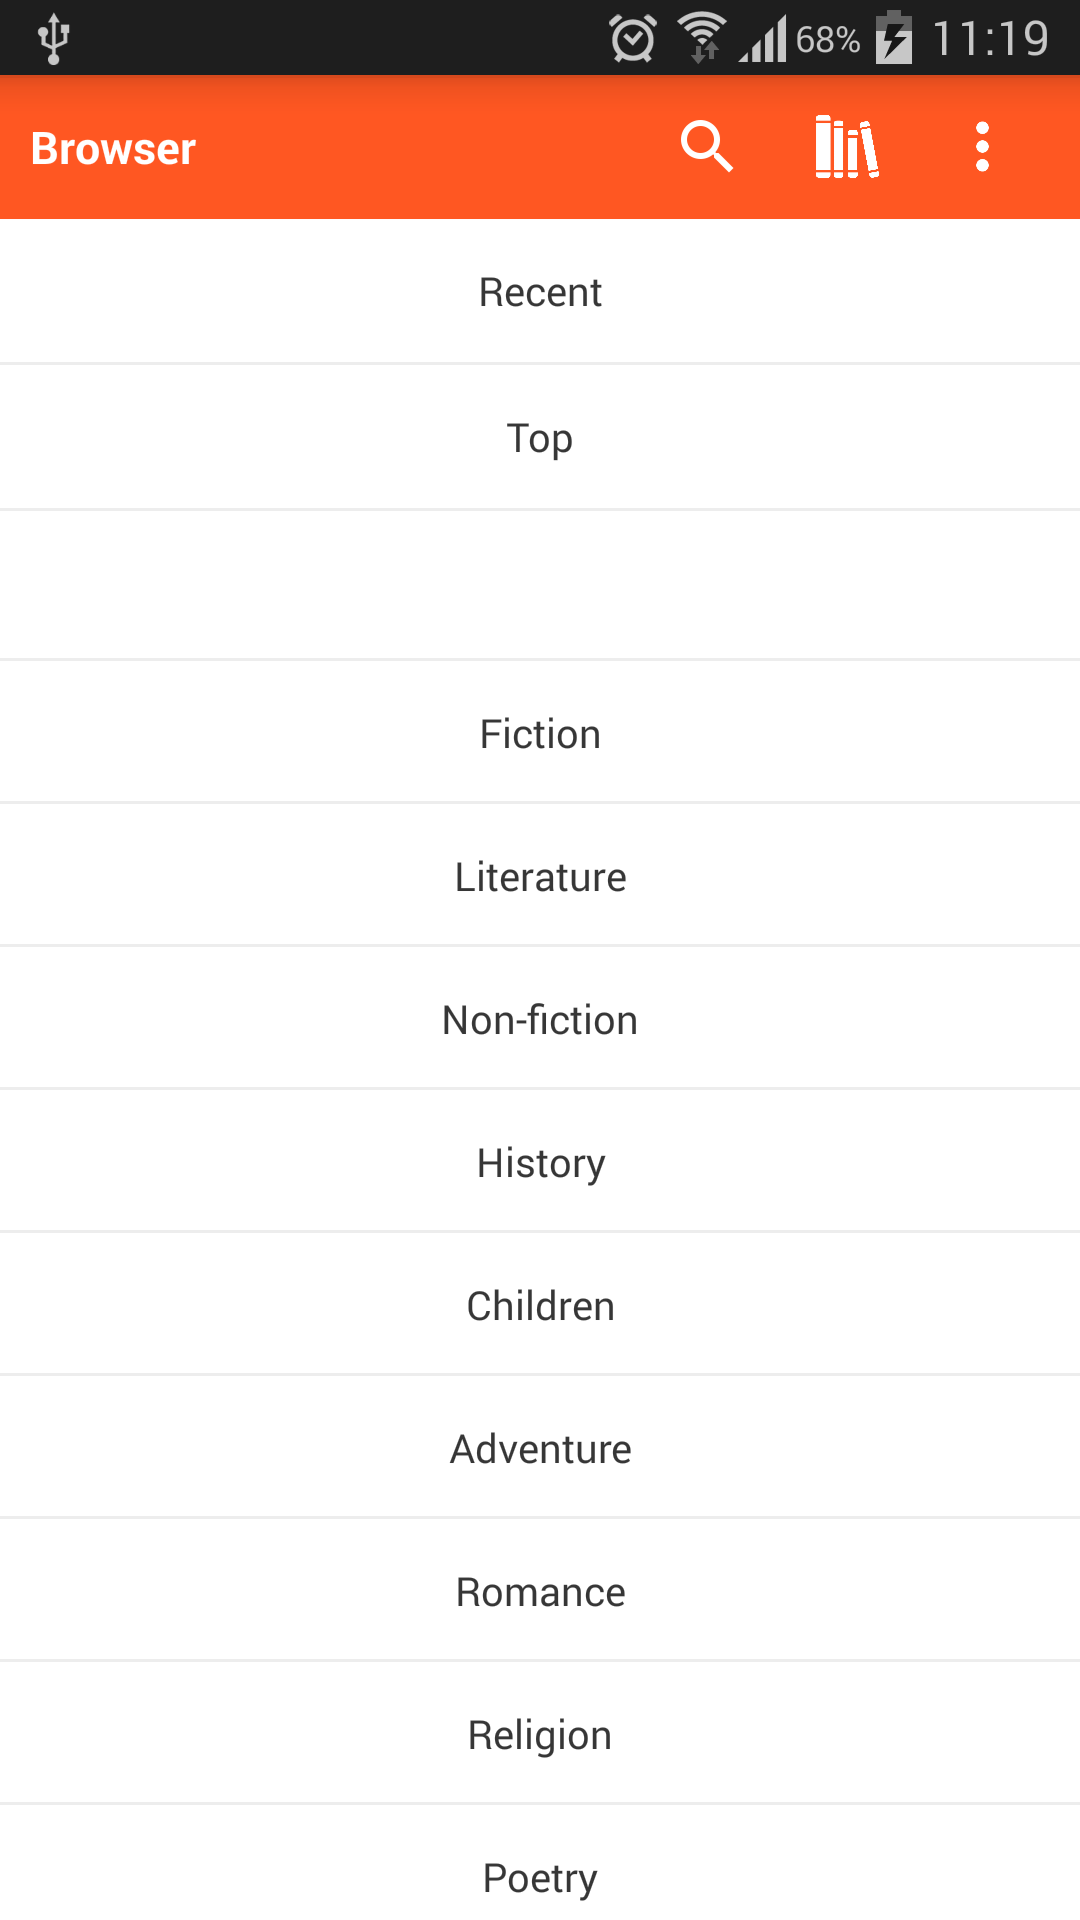Tap the Browser title text

[113, 149]
